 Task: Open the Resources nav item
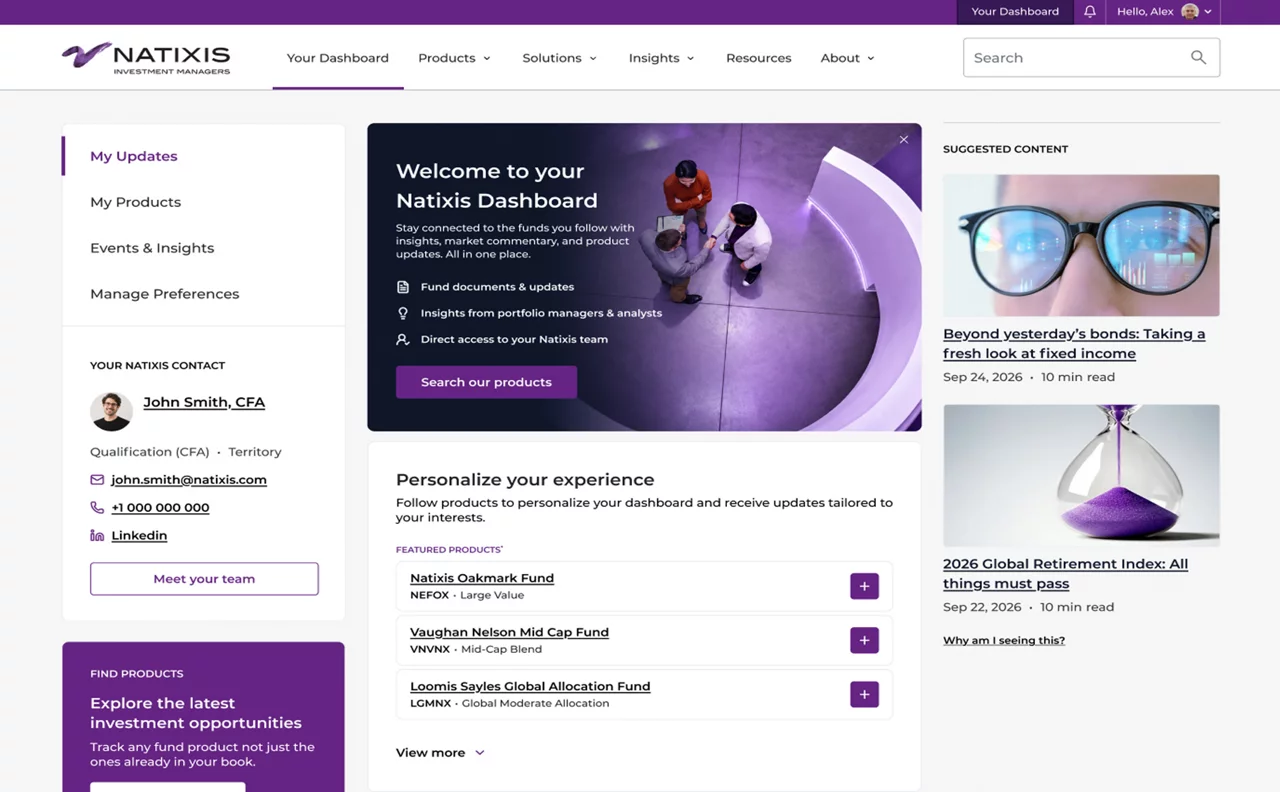point(759,58)
